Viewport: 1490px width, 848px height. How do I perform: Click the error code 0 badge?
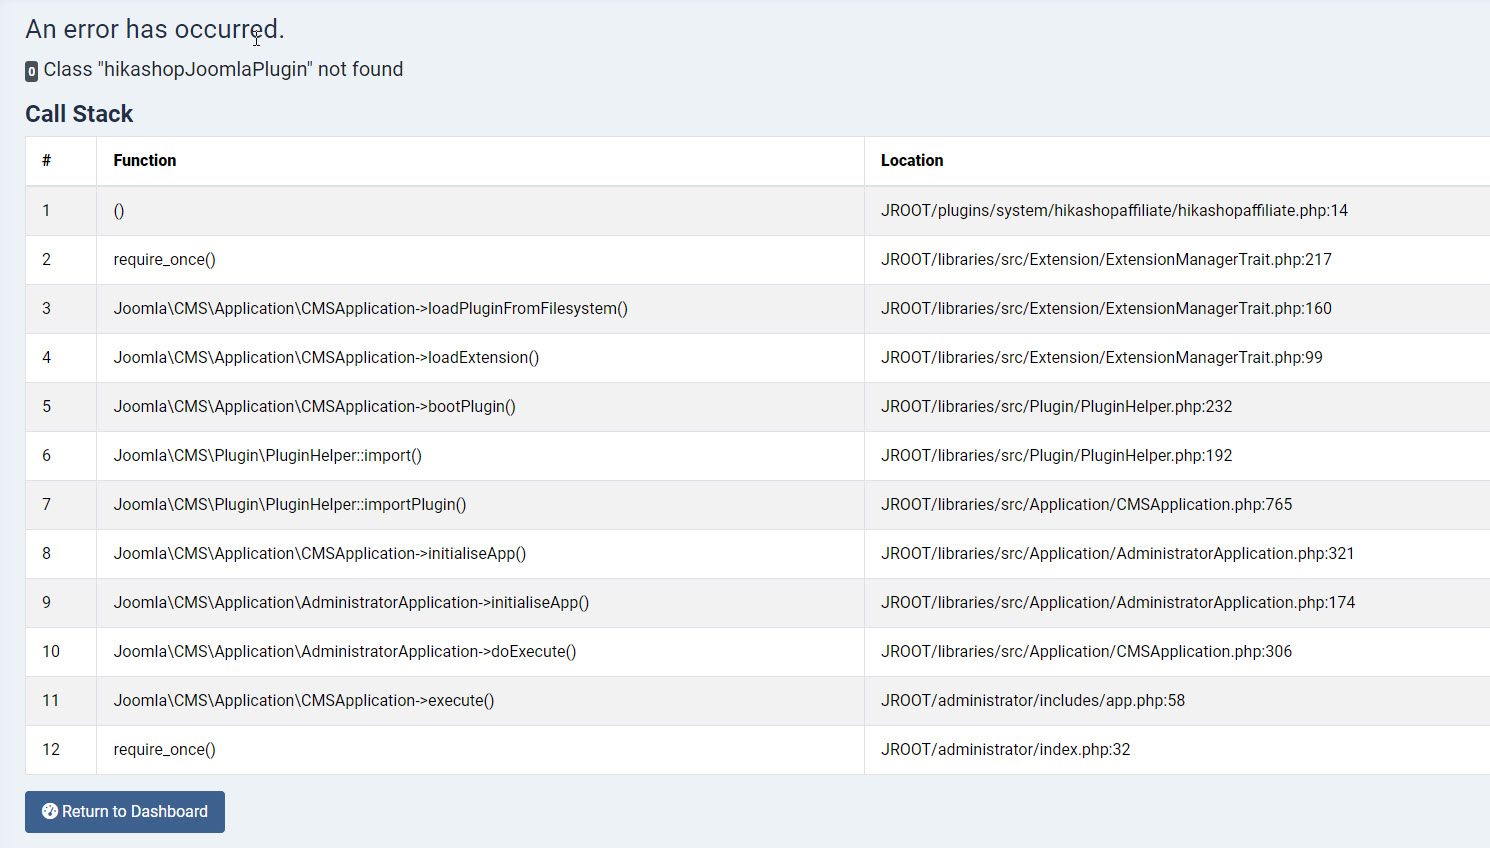pos(32,71)
